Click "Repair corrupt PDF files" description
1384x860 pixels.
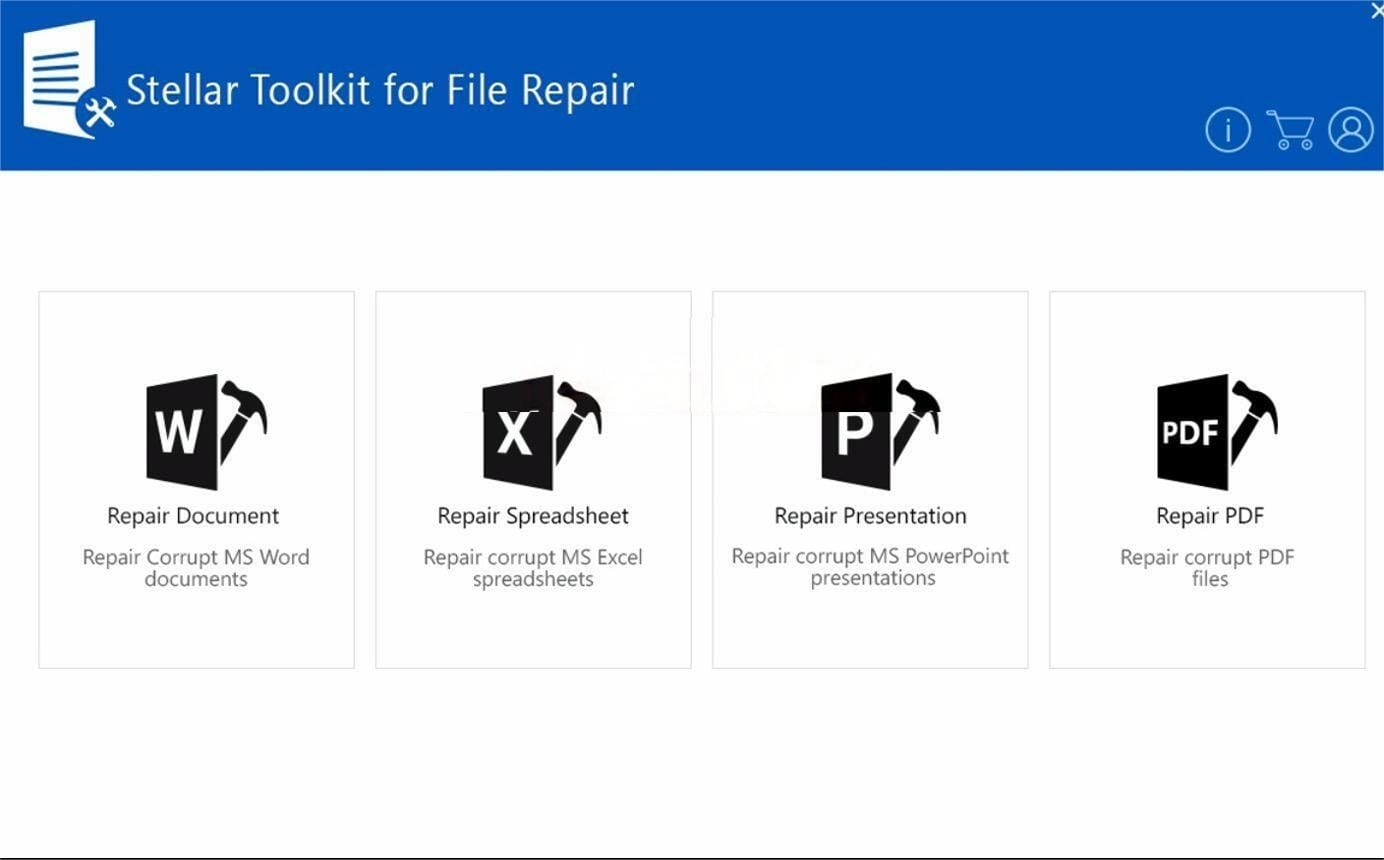pos(1208,568)
